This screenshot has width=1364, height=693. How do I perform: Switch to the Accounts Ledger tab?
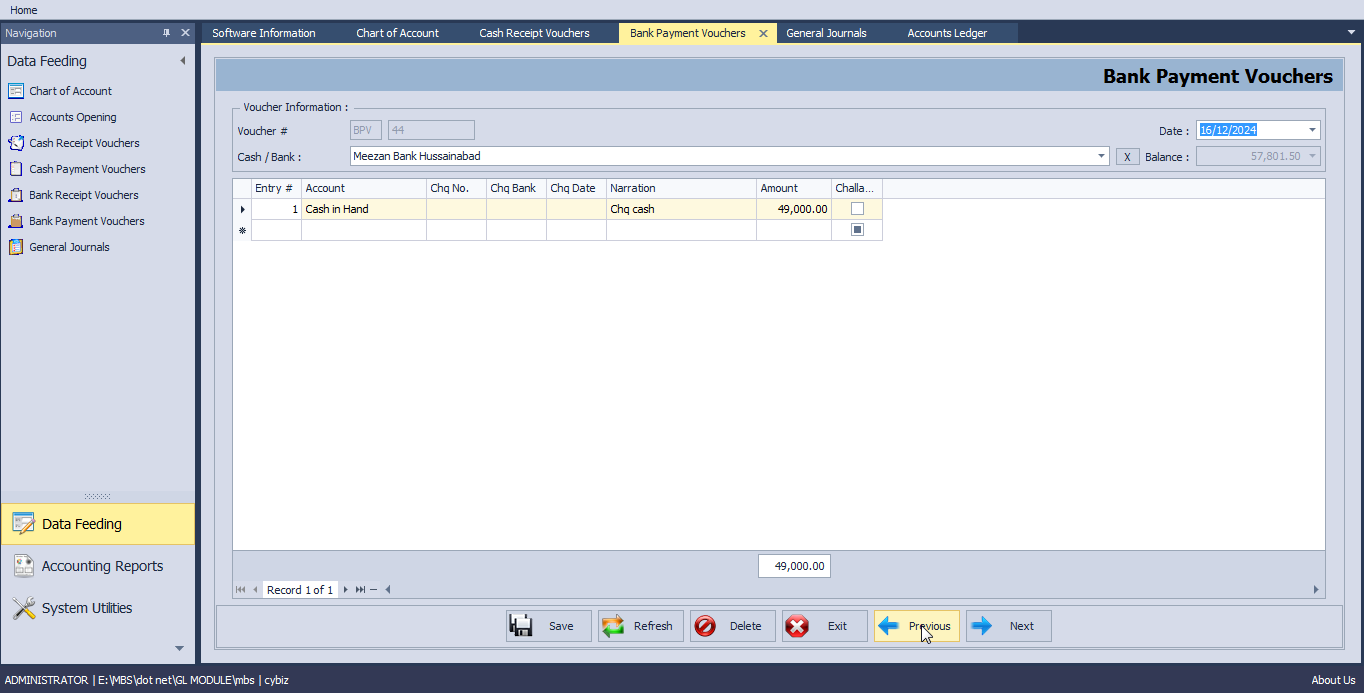pyautogui.click(x=947, y=33)
